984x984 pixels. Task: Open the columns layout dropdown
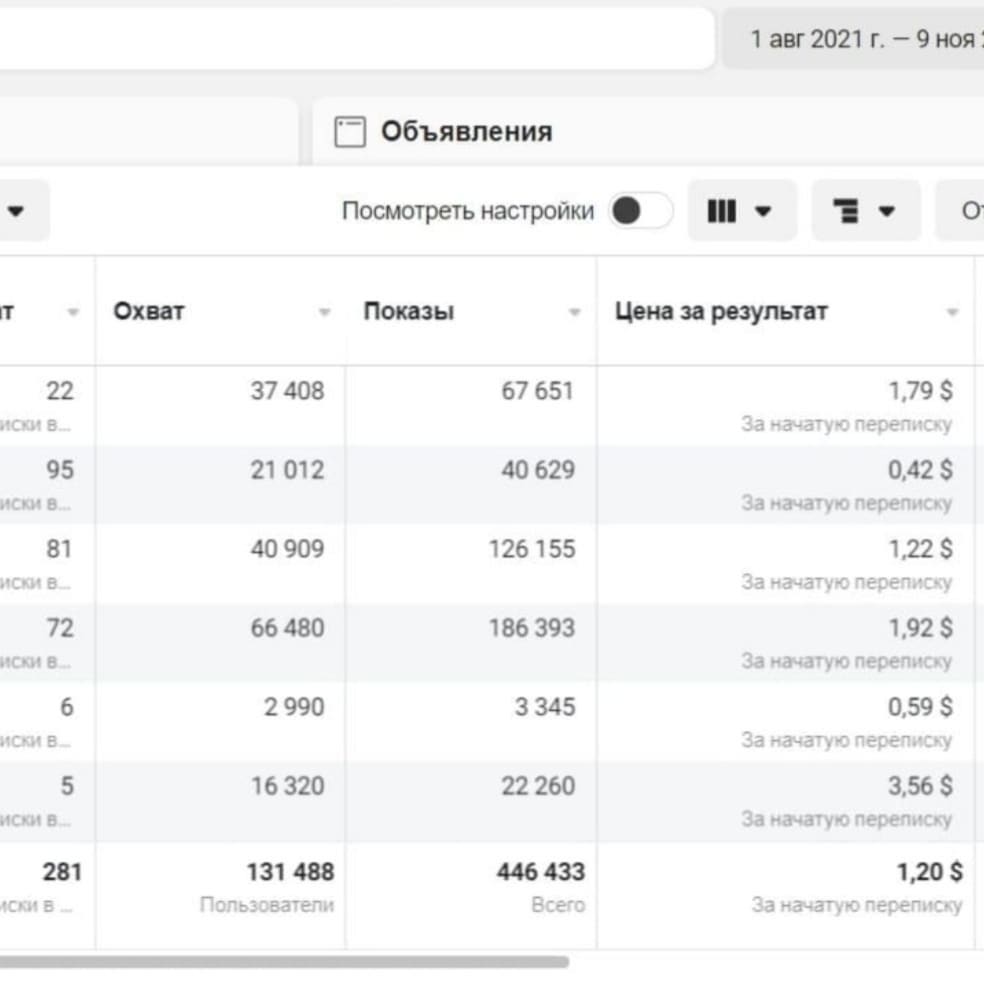[x=741, y=211]
